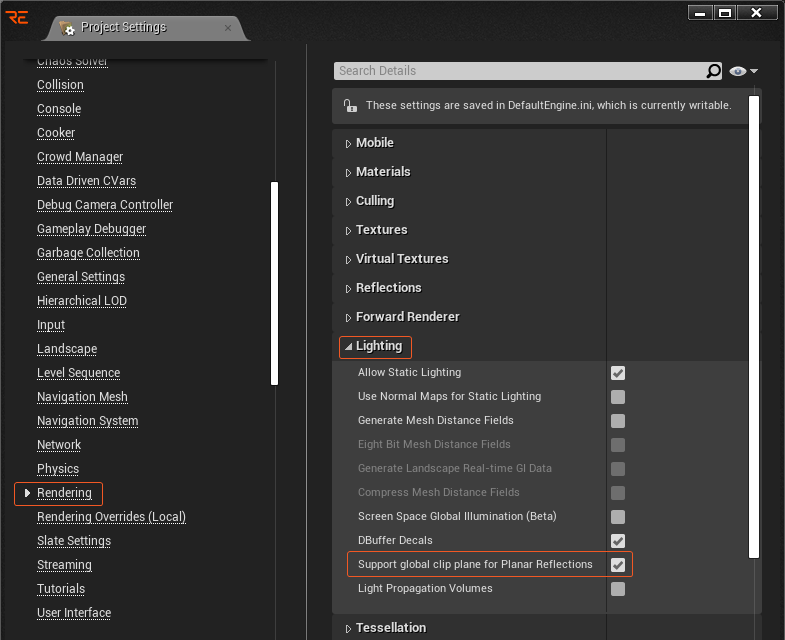Click the lock icon in the writable notice

point(349,105)
